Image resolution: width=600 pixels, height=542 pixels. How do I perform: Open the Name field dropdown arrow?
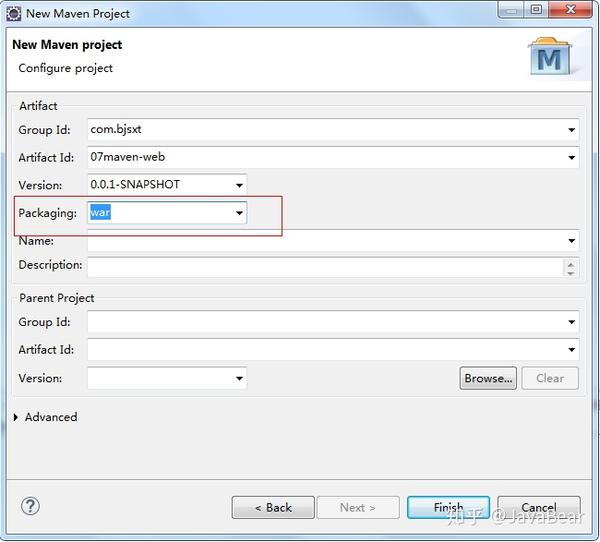[571, 241]
